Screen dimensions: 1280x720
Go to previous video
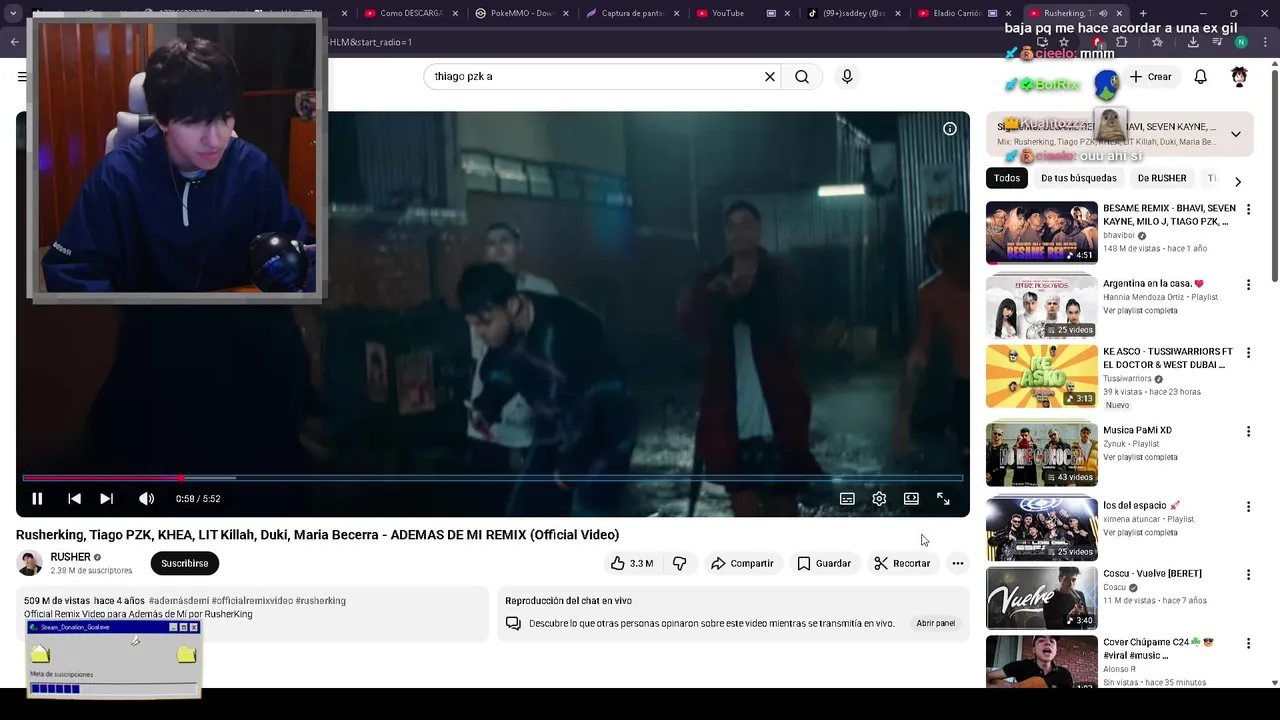[74, 499]
